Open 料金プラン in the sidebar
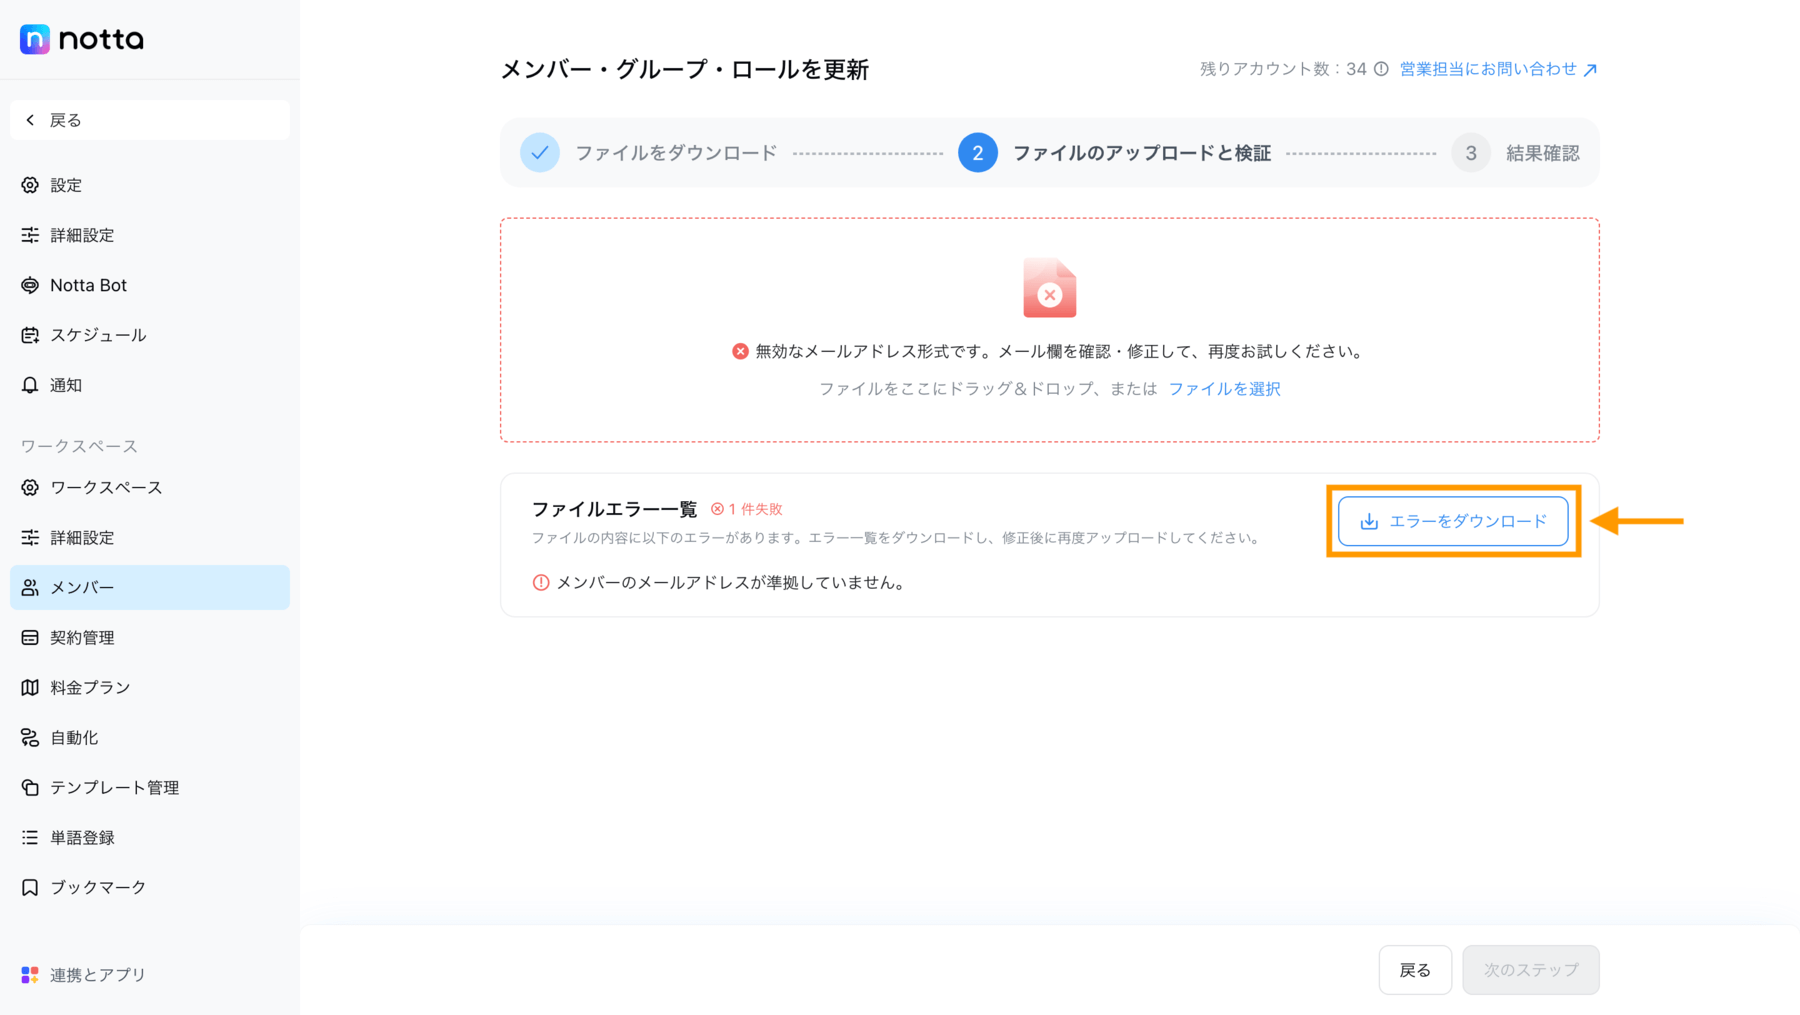The image size is (1800, 1015). coord(150,687)
